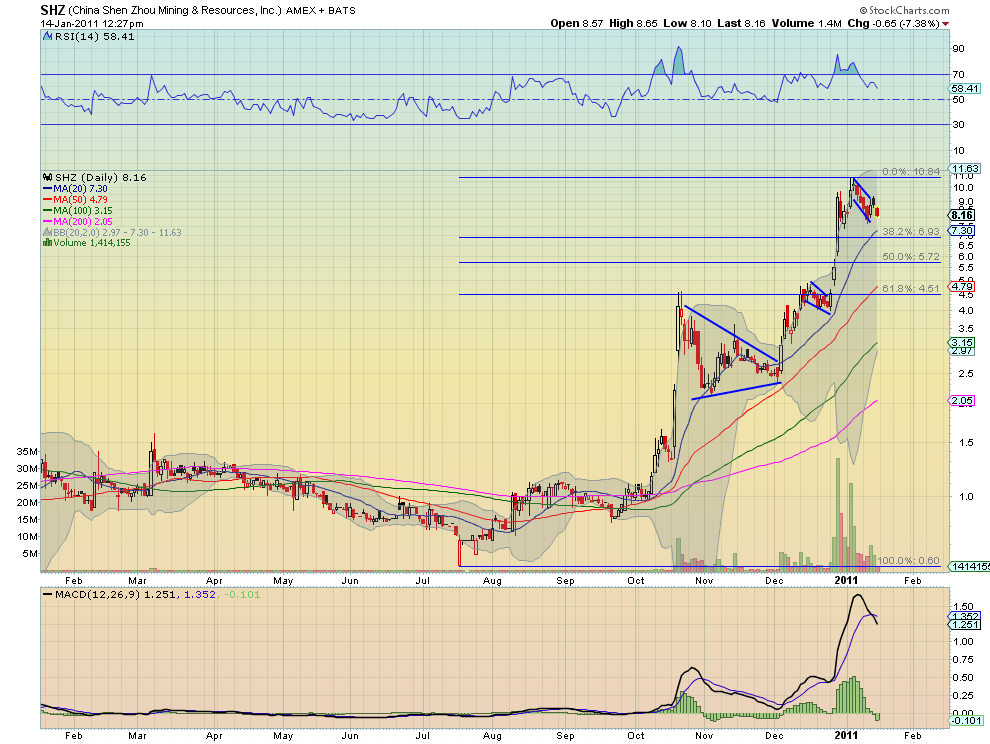Click the 4.79 red MA(50) price tag
Screen dimensions: 990x744
(963, 286)
